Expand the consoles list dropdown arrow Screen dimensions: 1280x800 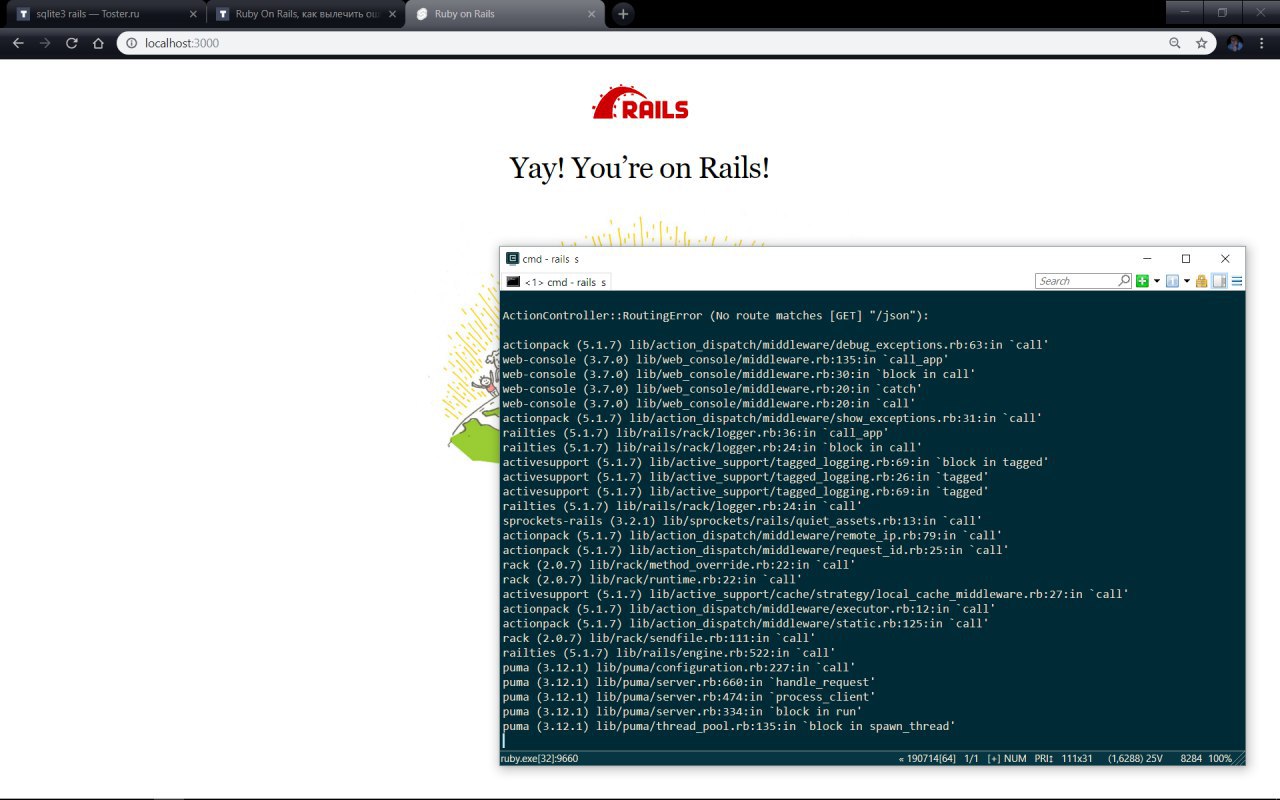(1187, 281)
